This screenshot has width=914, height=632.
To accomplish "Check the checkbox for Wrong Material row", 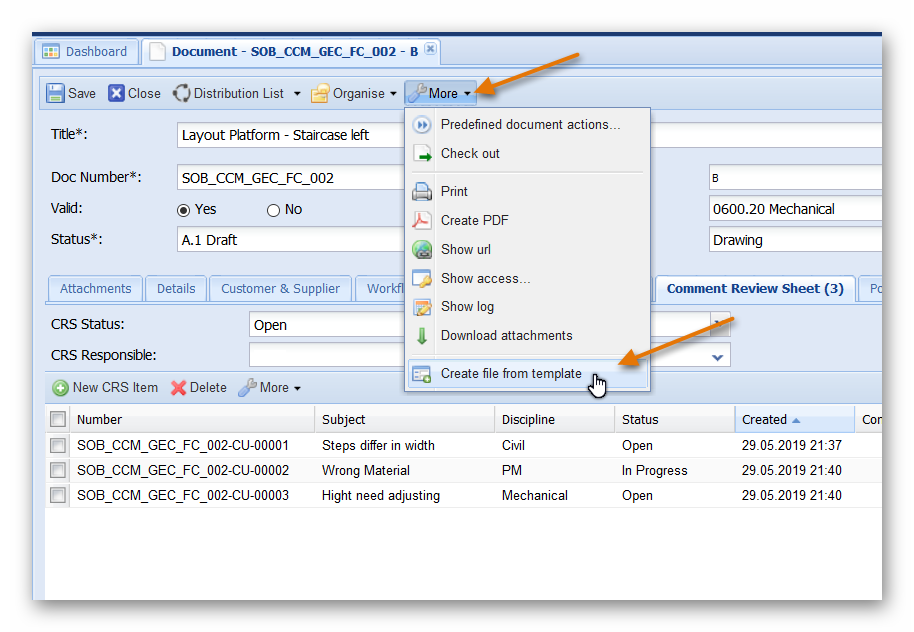I will pos(57,470).
